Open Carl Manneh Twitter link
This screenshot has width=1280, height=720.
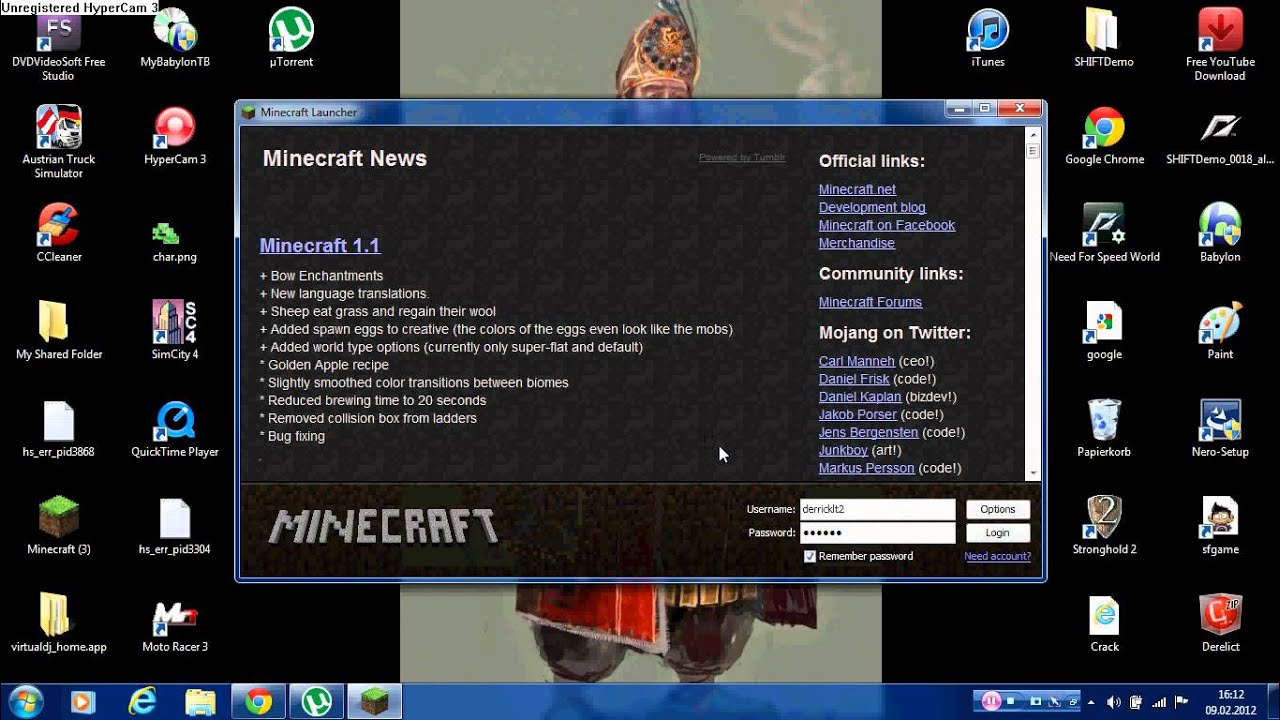point(856,361)
